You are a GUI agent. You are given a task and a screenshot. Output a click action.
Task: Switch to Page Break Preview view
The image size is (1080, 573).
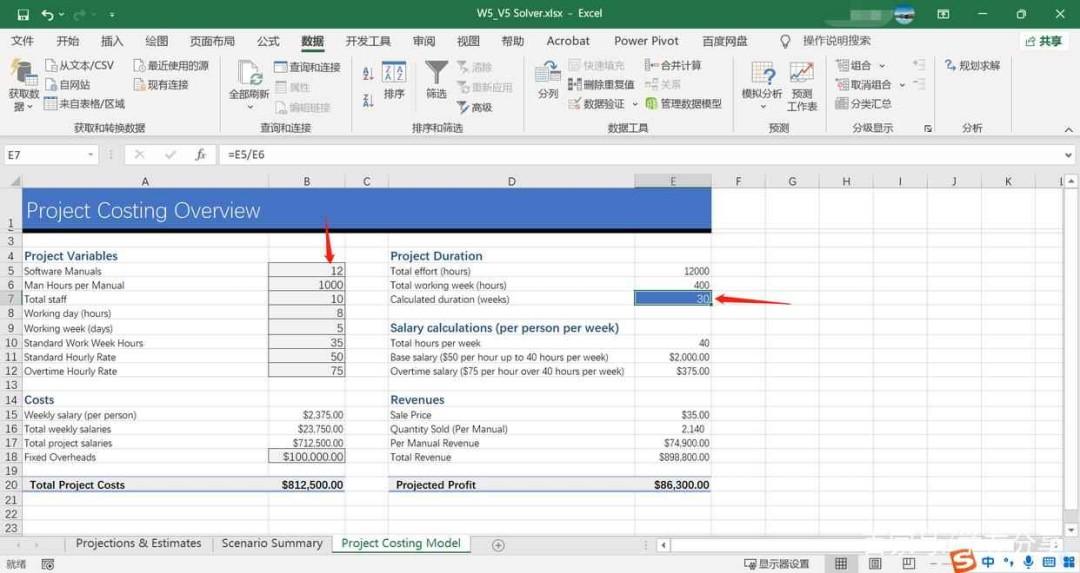tap(908, 564)
